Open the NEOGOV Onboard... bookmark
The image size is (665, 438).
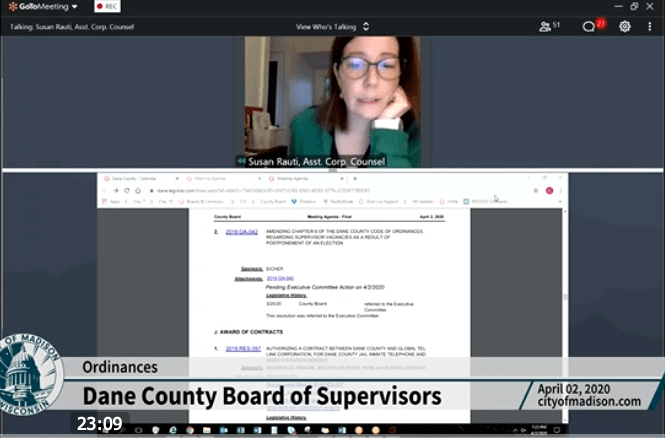pyautogui.click(x=486, y=202)
